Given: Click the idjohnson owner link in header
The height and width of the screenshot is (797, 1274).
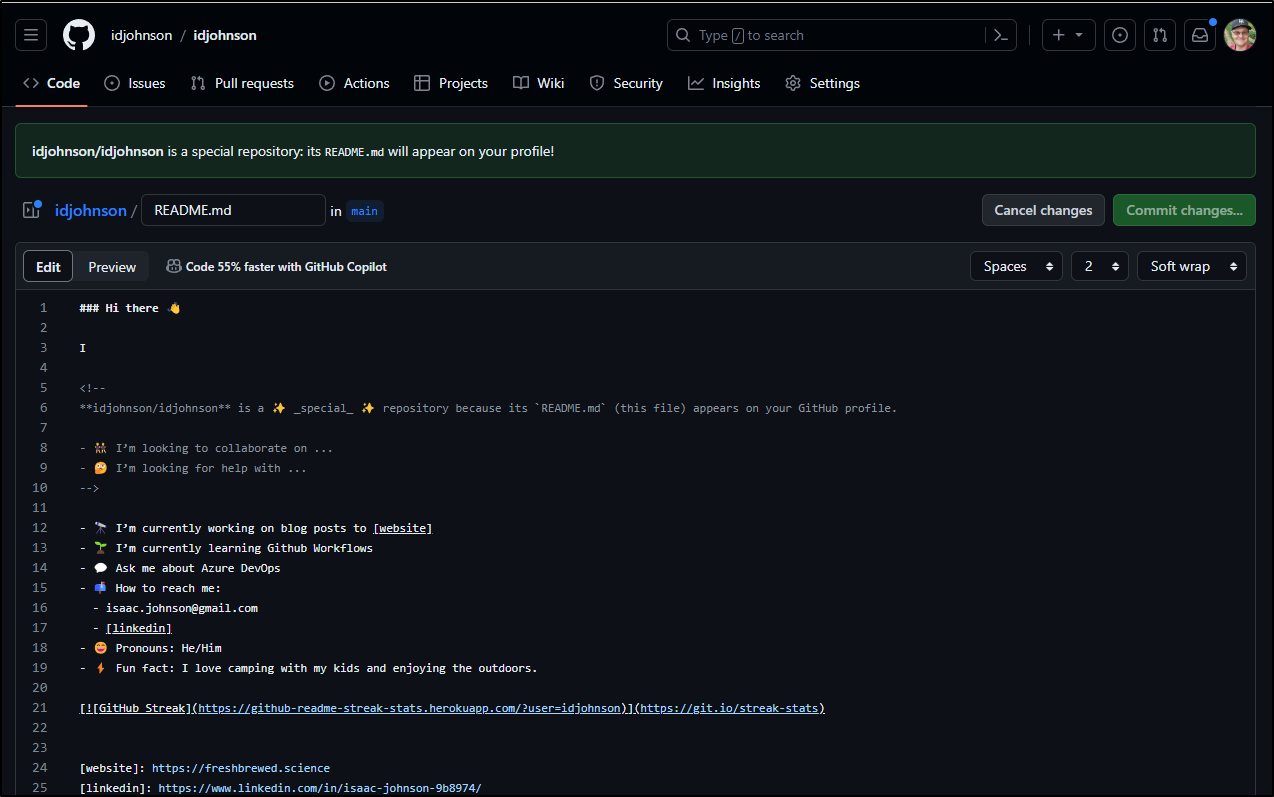Looking at the screenshot, I should 142,35.
